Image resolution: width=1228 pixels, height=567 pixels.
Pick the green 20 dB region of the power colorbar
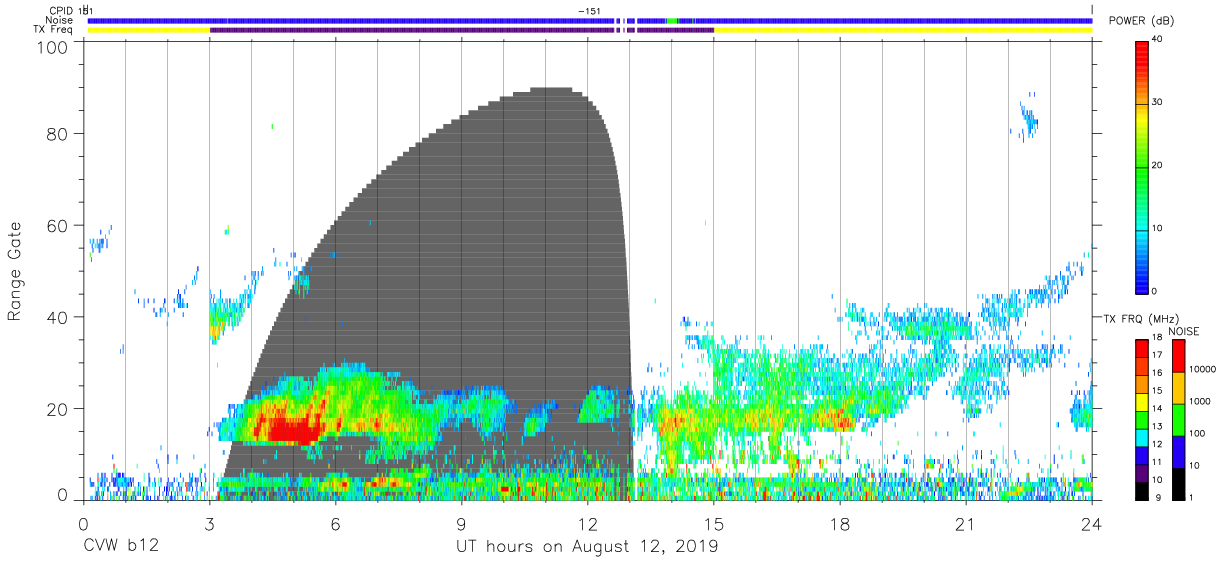pyautogui.click(x=1141, y=166)
